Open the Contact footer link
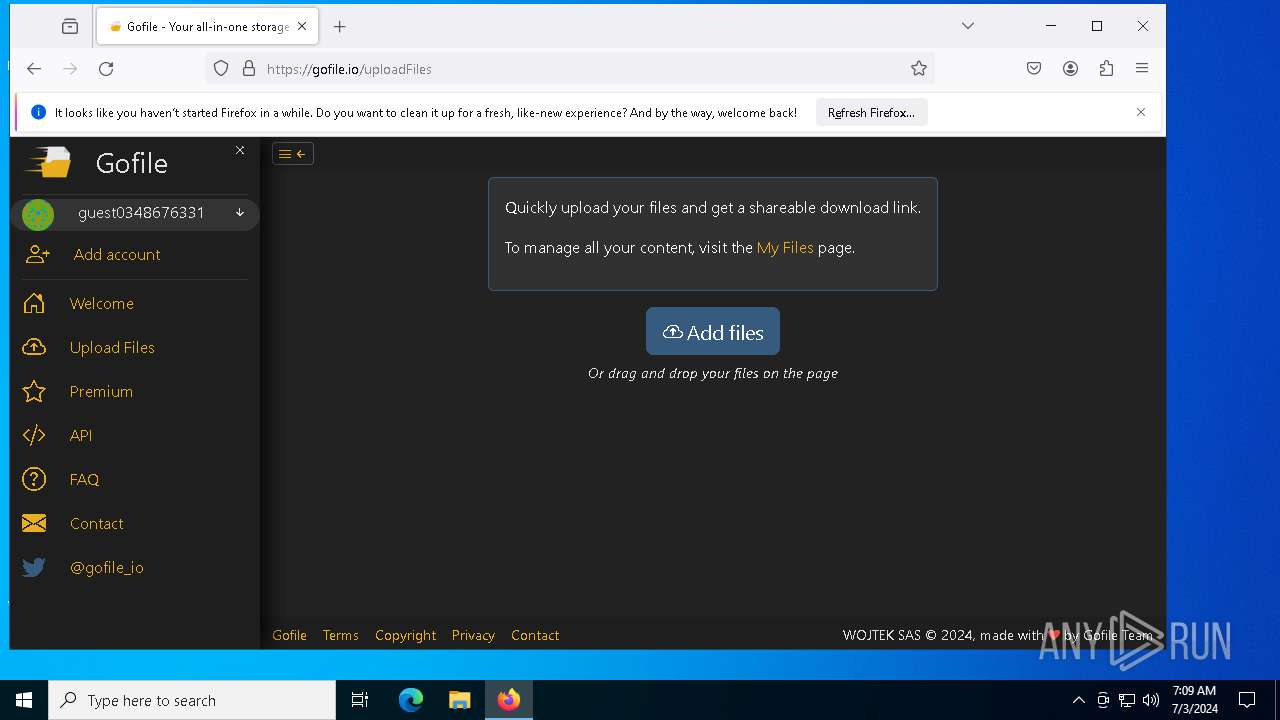 (x=535, y=636)
